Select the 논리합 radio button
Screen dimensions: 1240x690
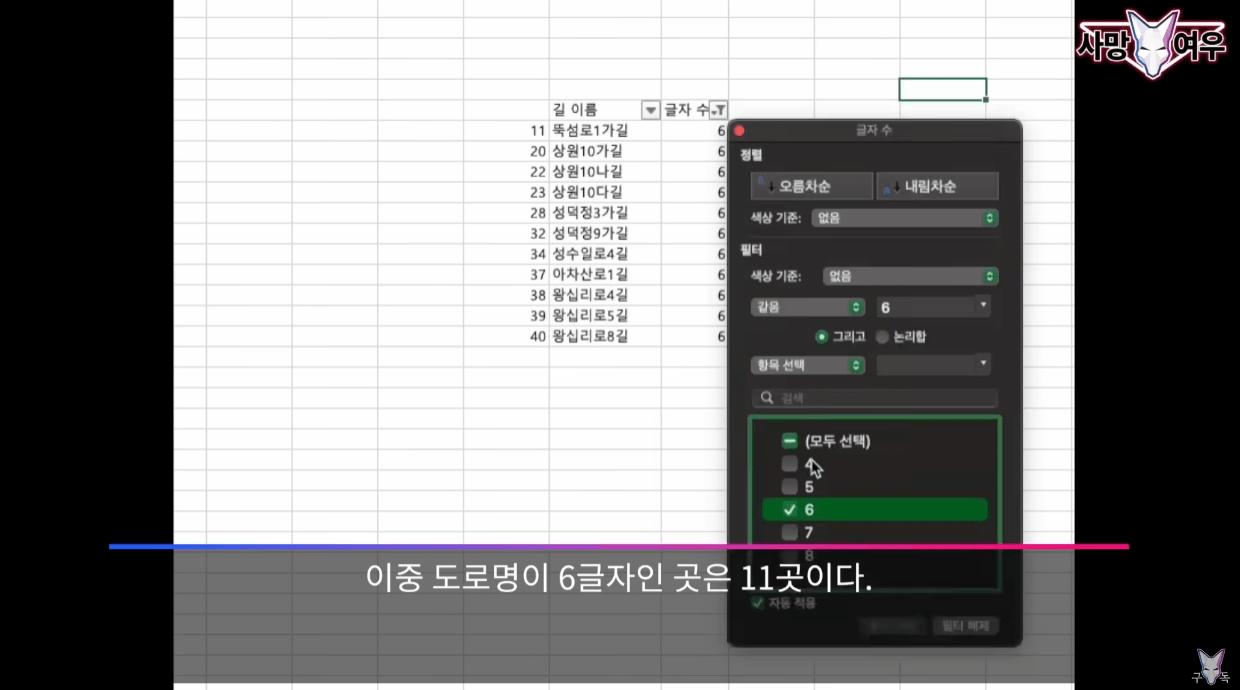pyautogui.click(x=881, y=338)
